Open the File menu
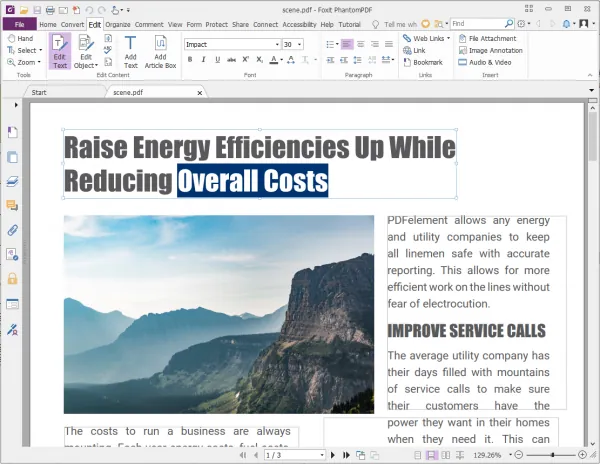 click(20, 24)
